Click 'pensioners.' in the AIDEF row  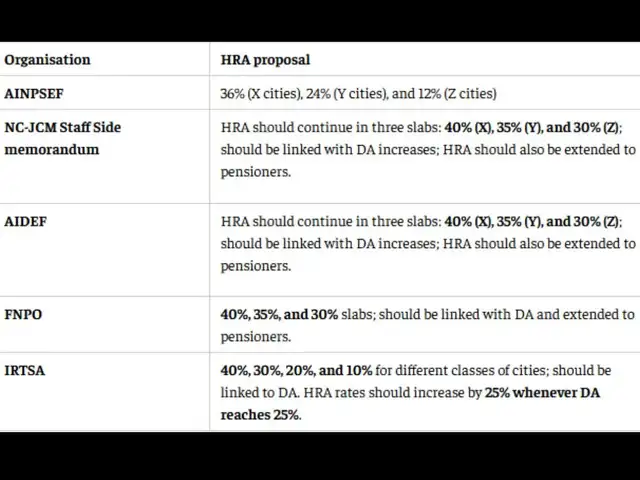(256, 267)
